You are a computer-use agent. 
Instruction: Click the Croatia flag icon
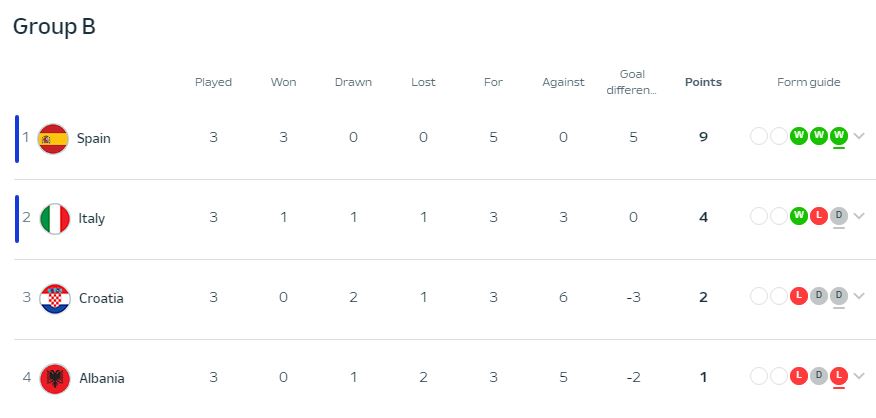tap(55, 298)
